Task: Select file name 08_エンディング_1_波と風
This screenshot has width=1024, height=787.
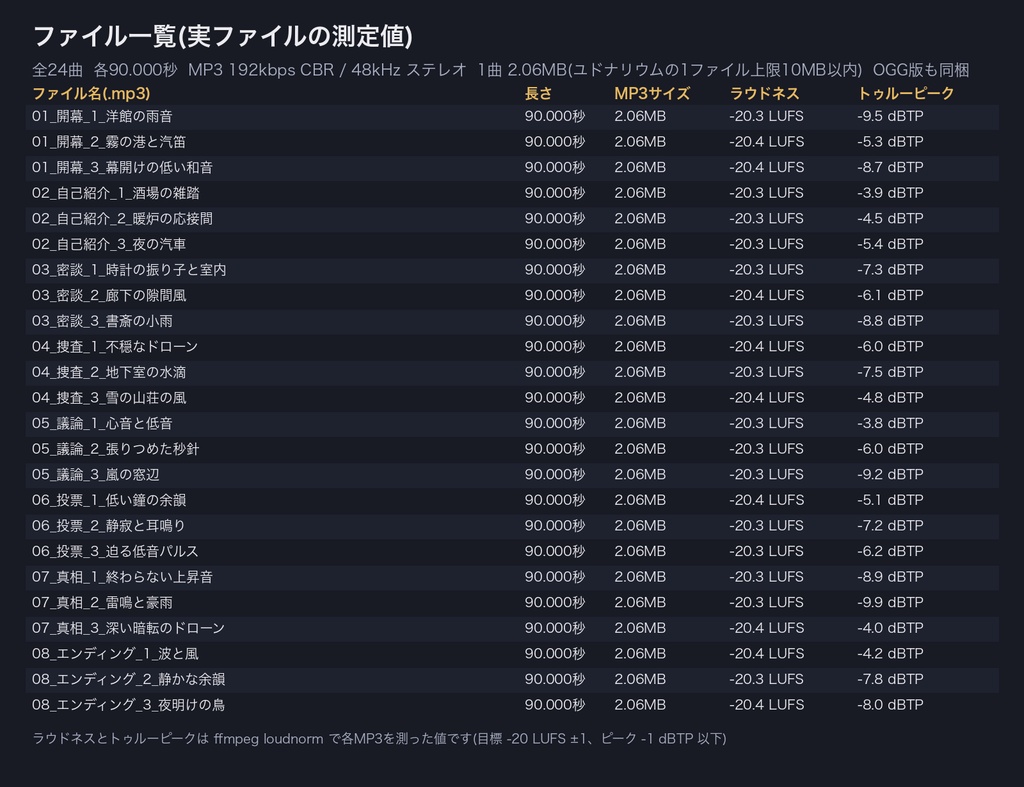Action: point(116,653)
